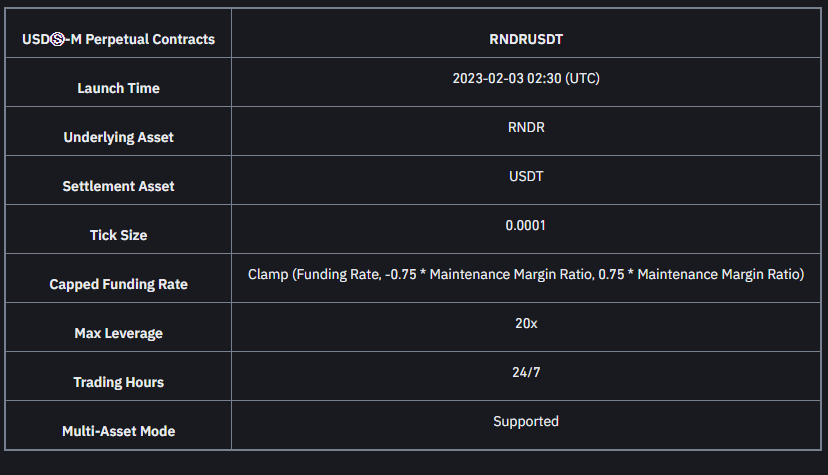Select the USDT settlement asset value
828x475 pixels.
[526, 176]
